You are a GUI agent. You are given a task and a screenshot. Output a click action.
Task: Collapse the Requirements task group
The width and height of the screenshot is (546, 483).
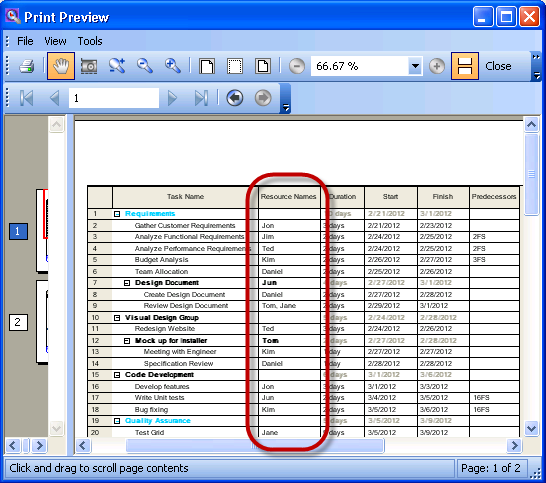(x=117, y=214)
